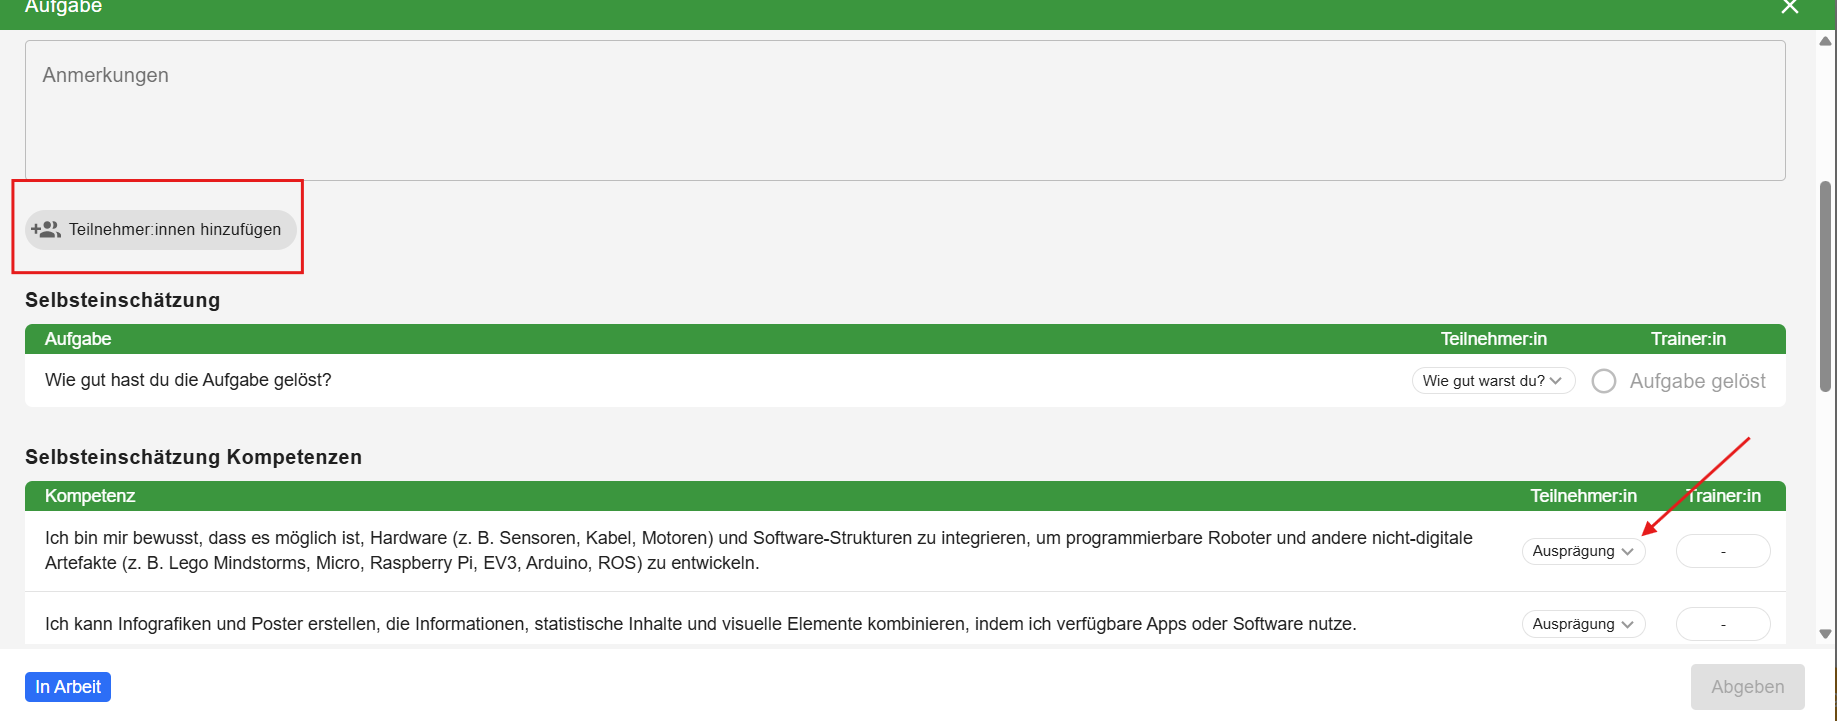Click the question 'Wie gut hast du die Aufgabe gelöst?'

[x=188, y=380]
